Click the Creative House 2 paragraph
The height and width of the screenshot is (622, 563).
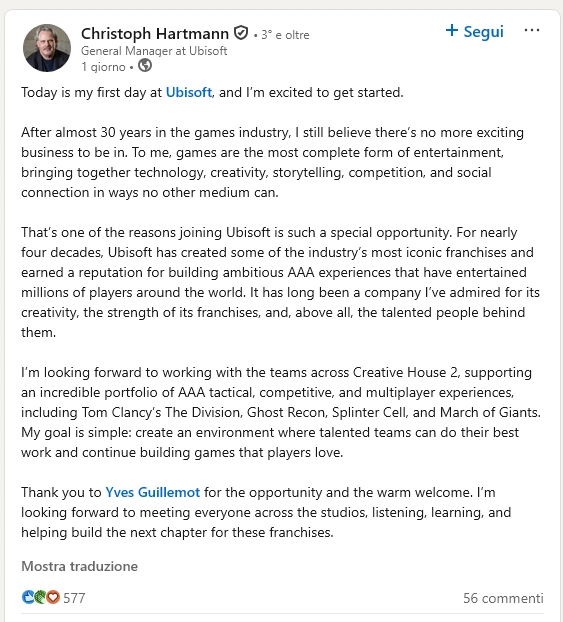pos(281,412)
